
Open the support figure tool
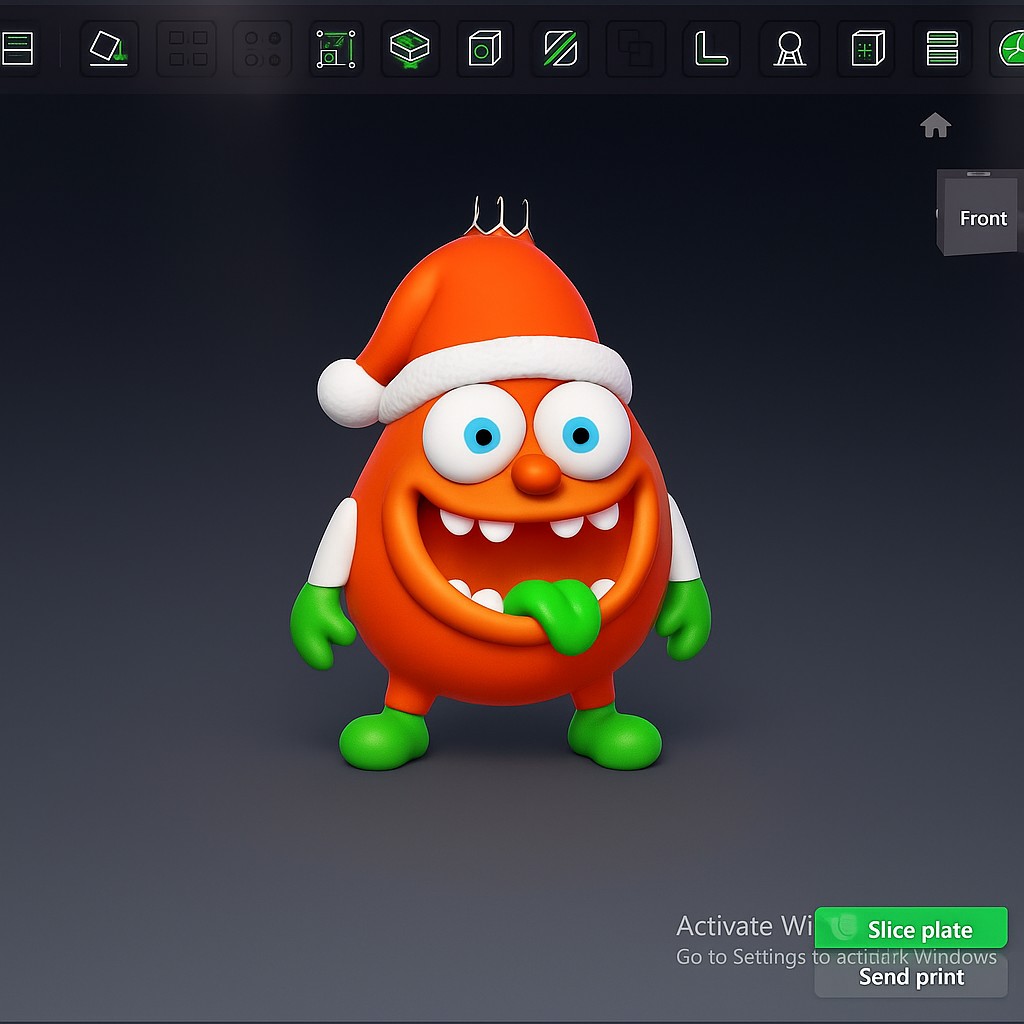790,47
